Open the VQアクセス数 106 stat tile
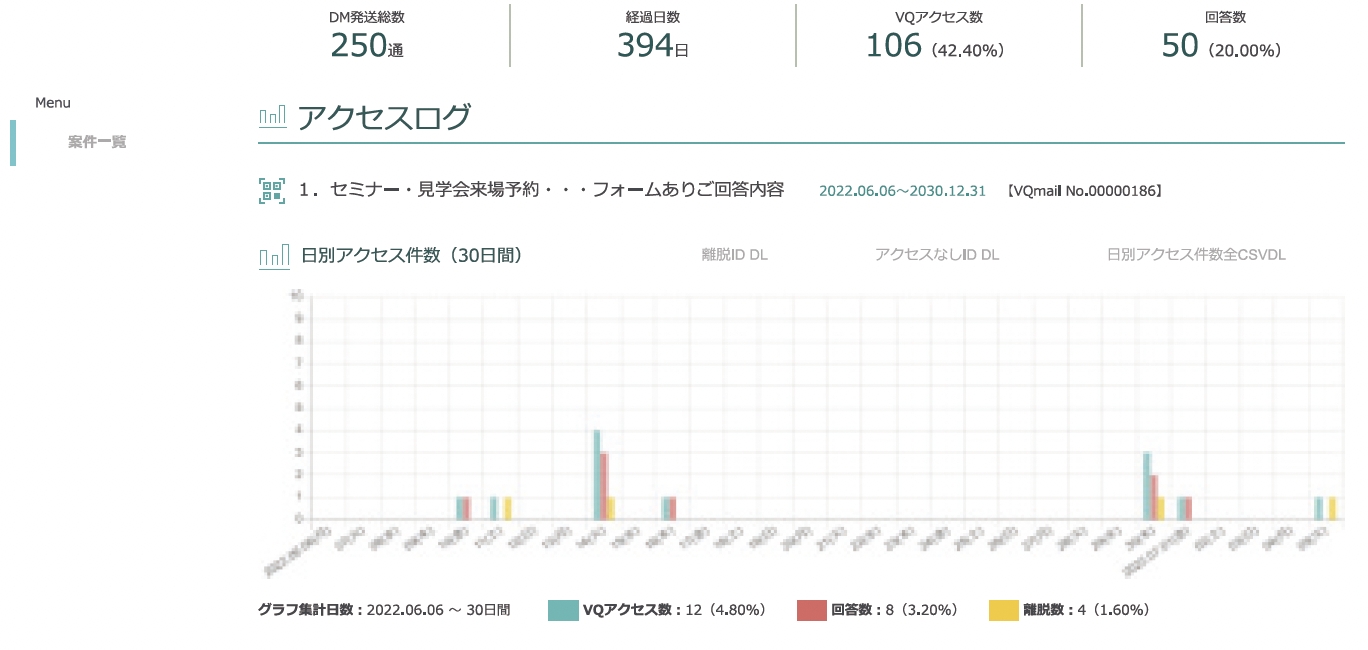 pos(931,34)
